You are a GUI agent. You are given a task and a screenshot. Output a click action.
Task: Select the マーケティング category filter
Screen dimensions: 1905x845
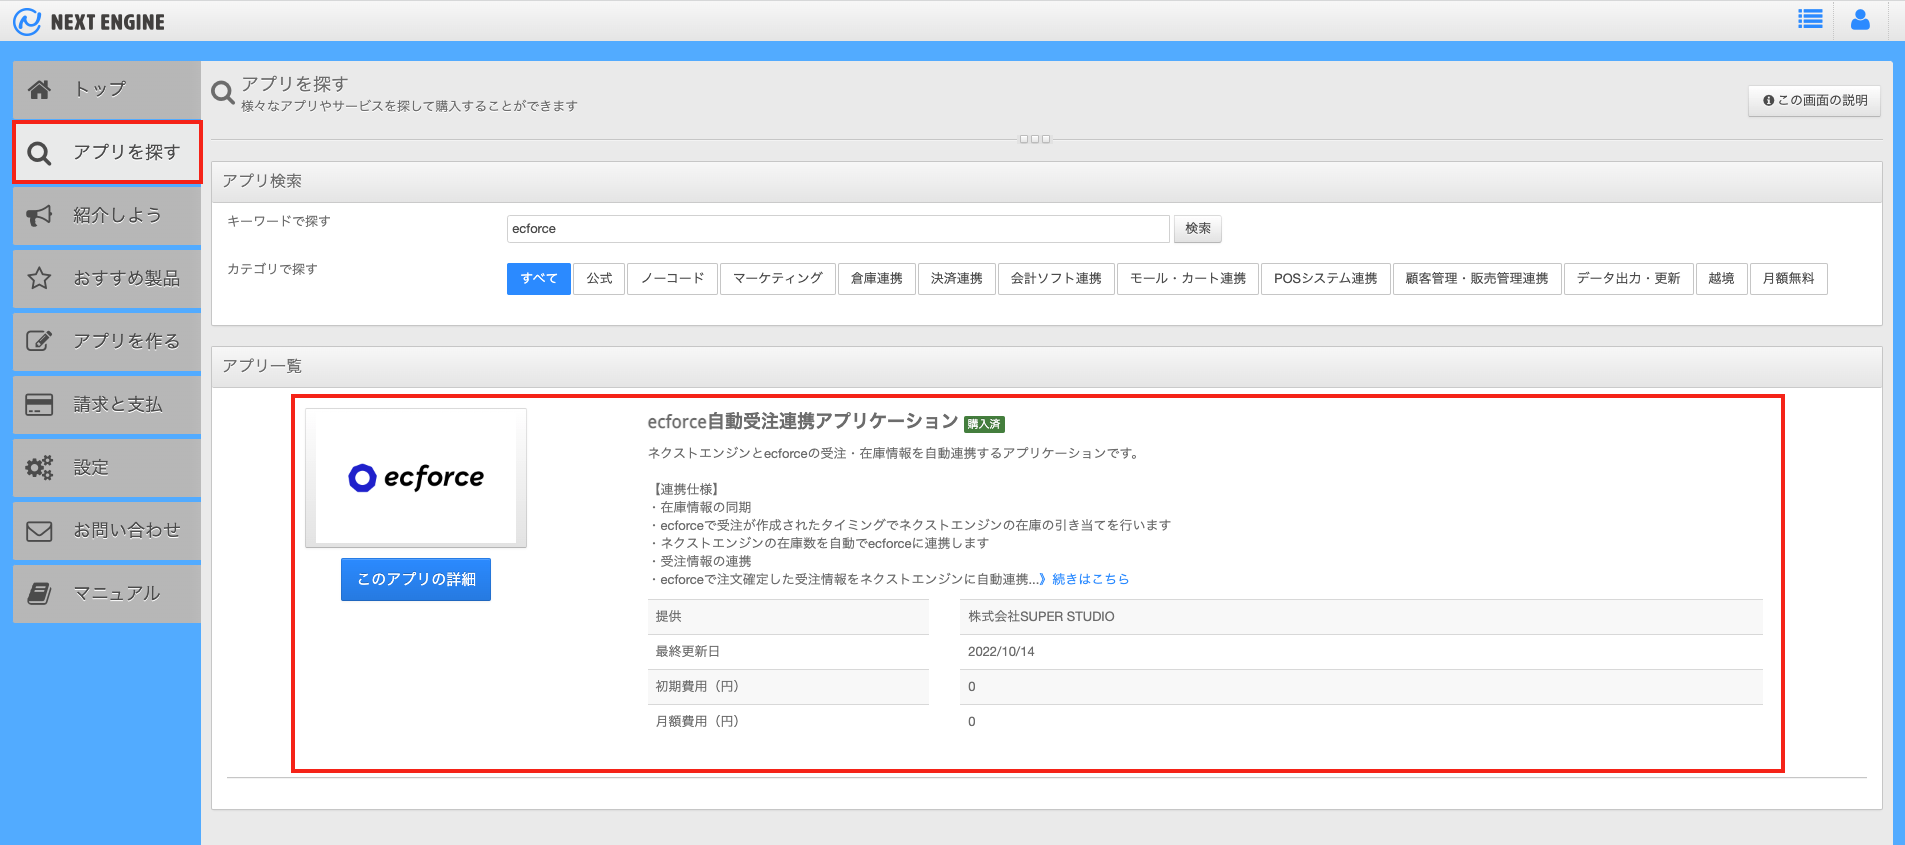pyautogui.click(x=778, y=279)
